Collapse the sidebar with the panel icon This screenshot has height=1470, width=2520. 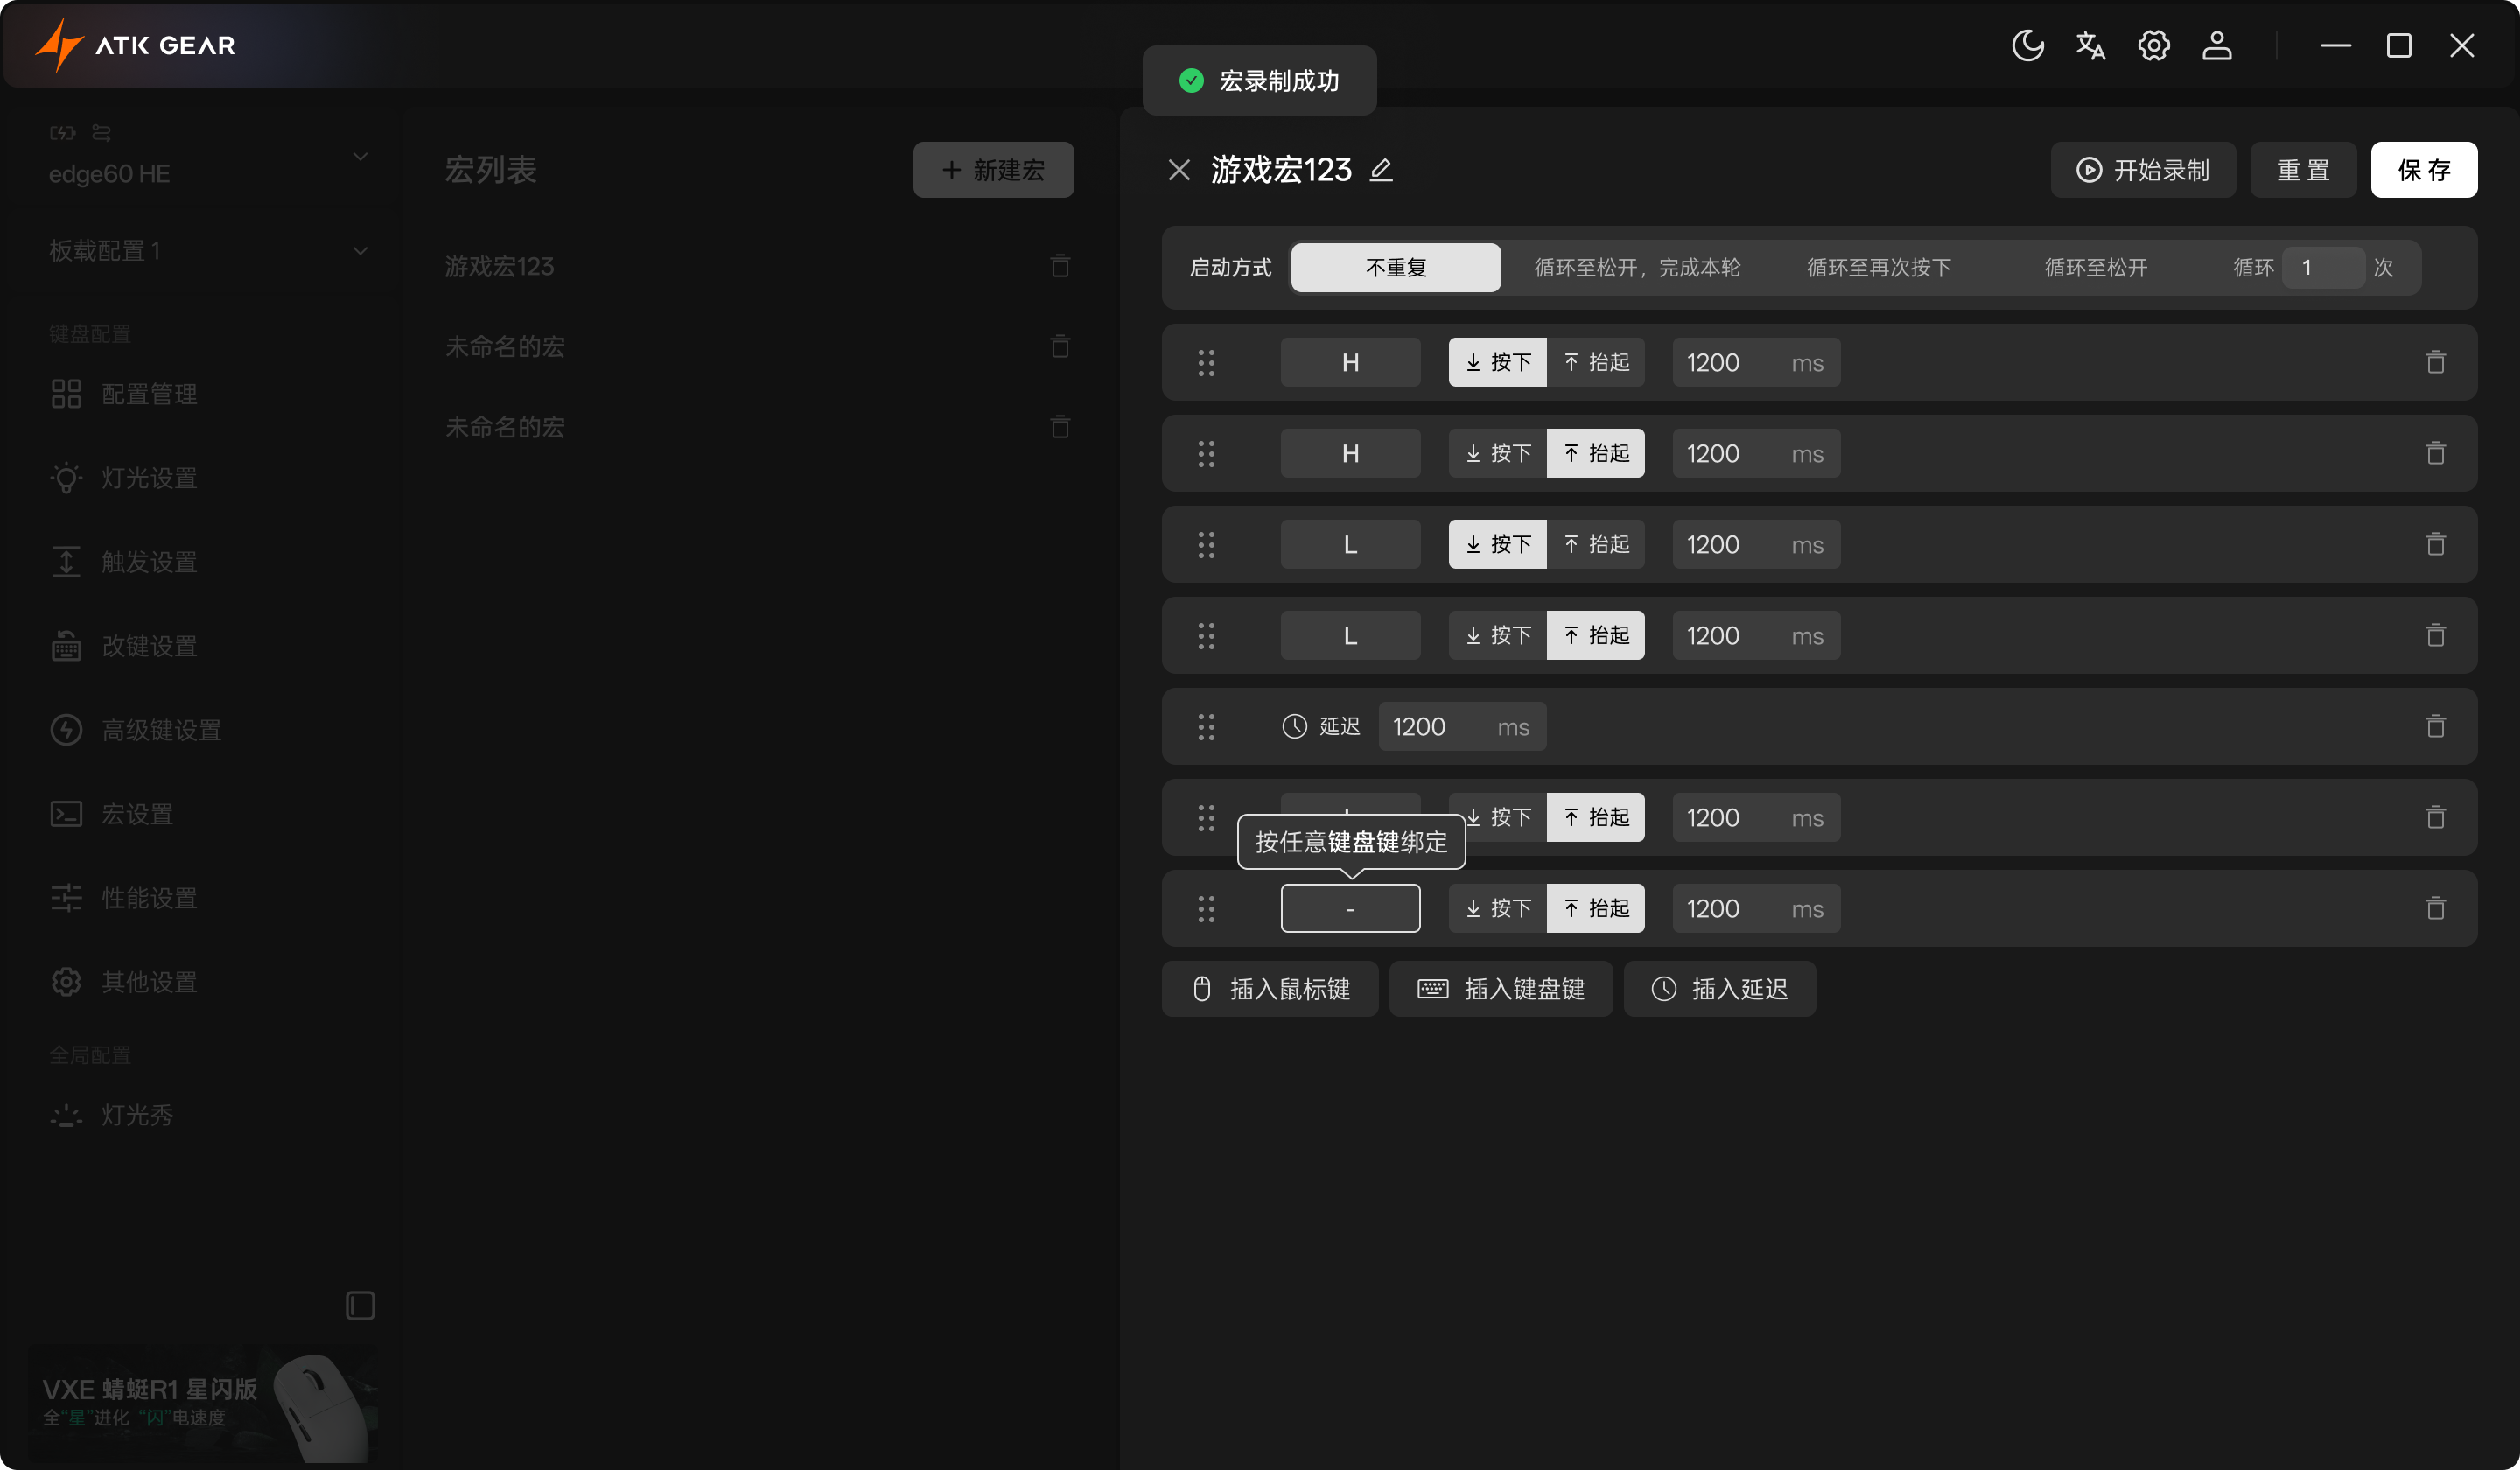360,1305
